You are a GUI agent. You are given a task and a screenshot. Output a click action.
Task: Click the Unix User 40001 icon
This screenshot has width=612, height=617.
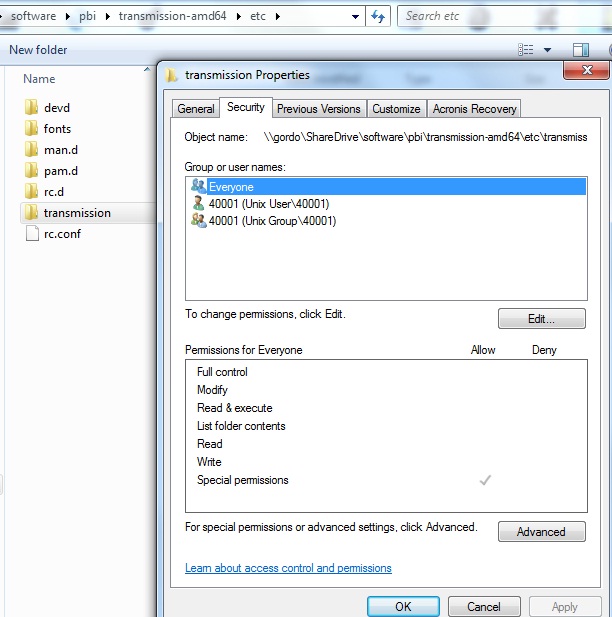(x=198, y=203)
